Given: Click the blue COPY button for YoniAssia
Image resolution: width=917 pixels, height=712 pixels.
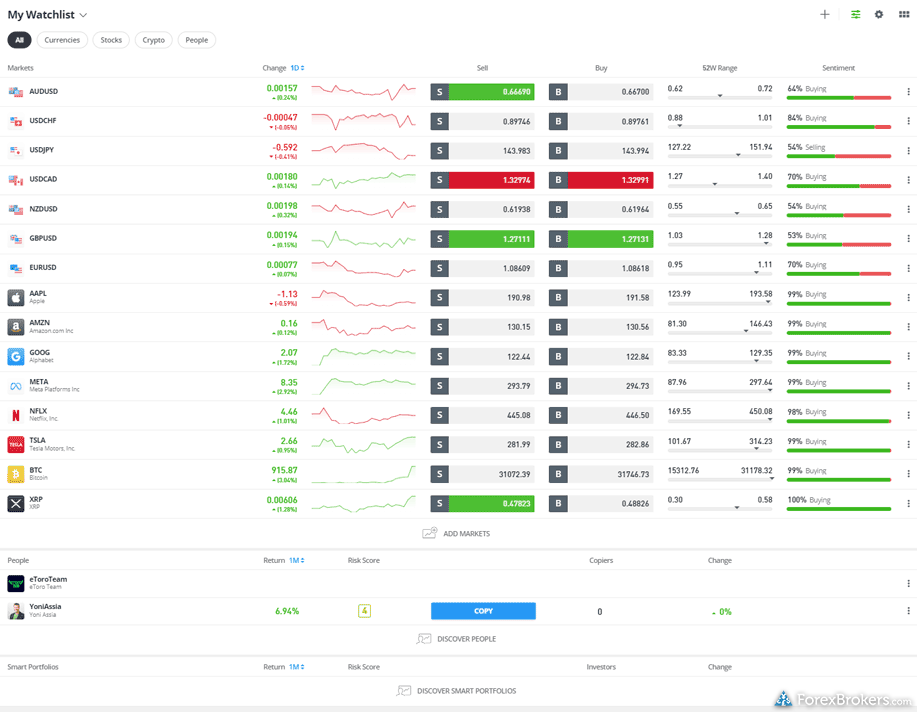Looking at the screenshot, I should tap(483, 611).
